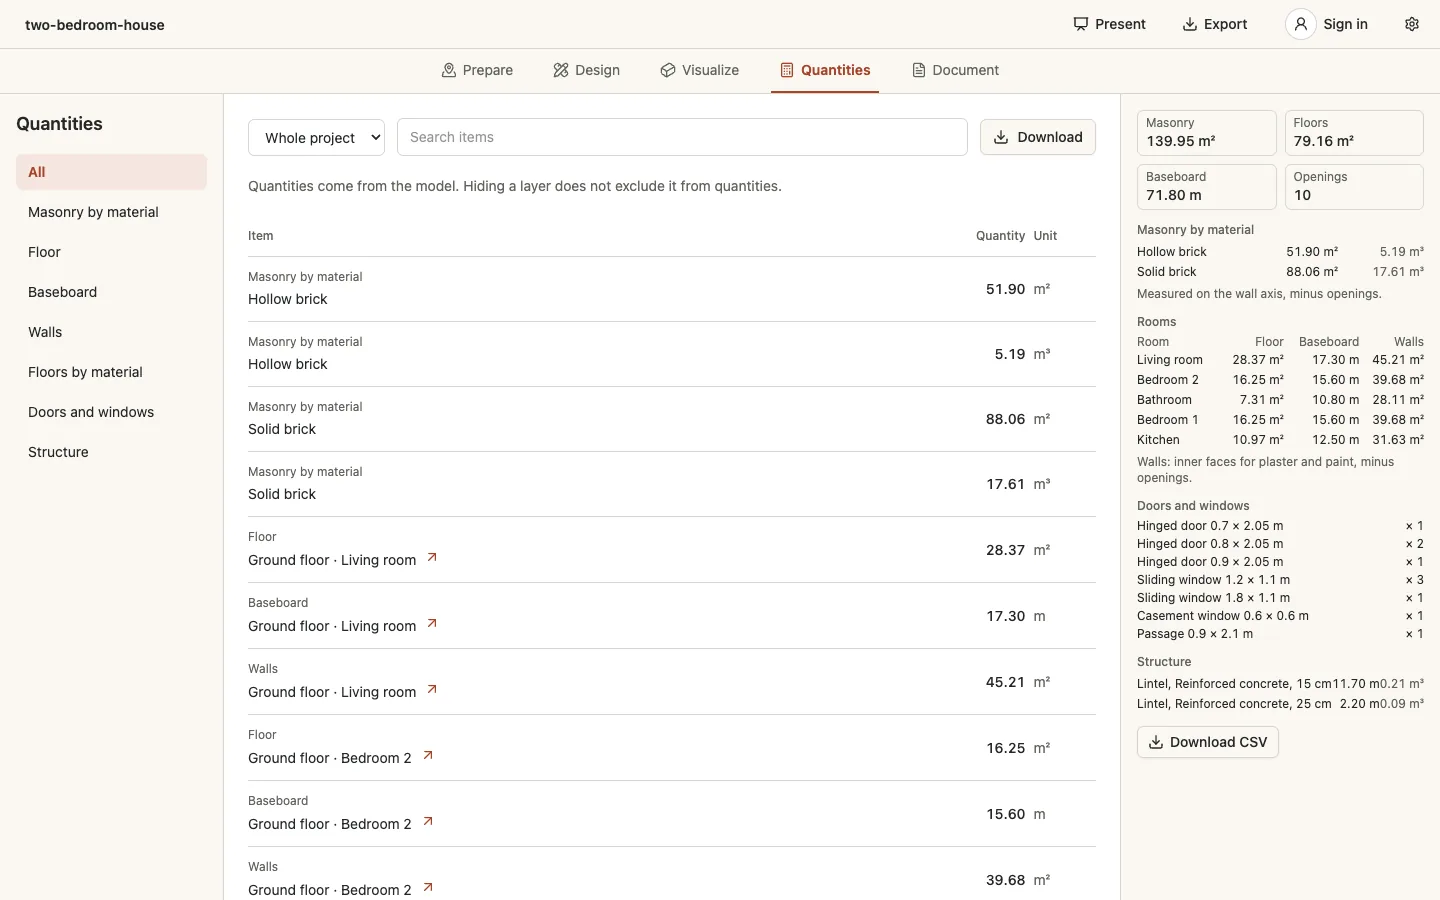Click the Baseboard 71.80 m summary card

[1207, 187]
